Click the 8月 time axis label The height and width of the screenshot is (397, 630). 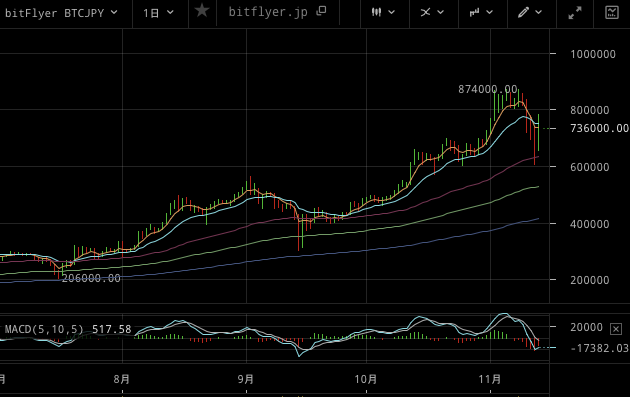click(x=122, y=379)
